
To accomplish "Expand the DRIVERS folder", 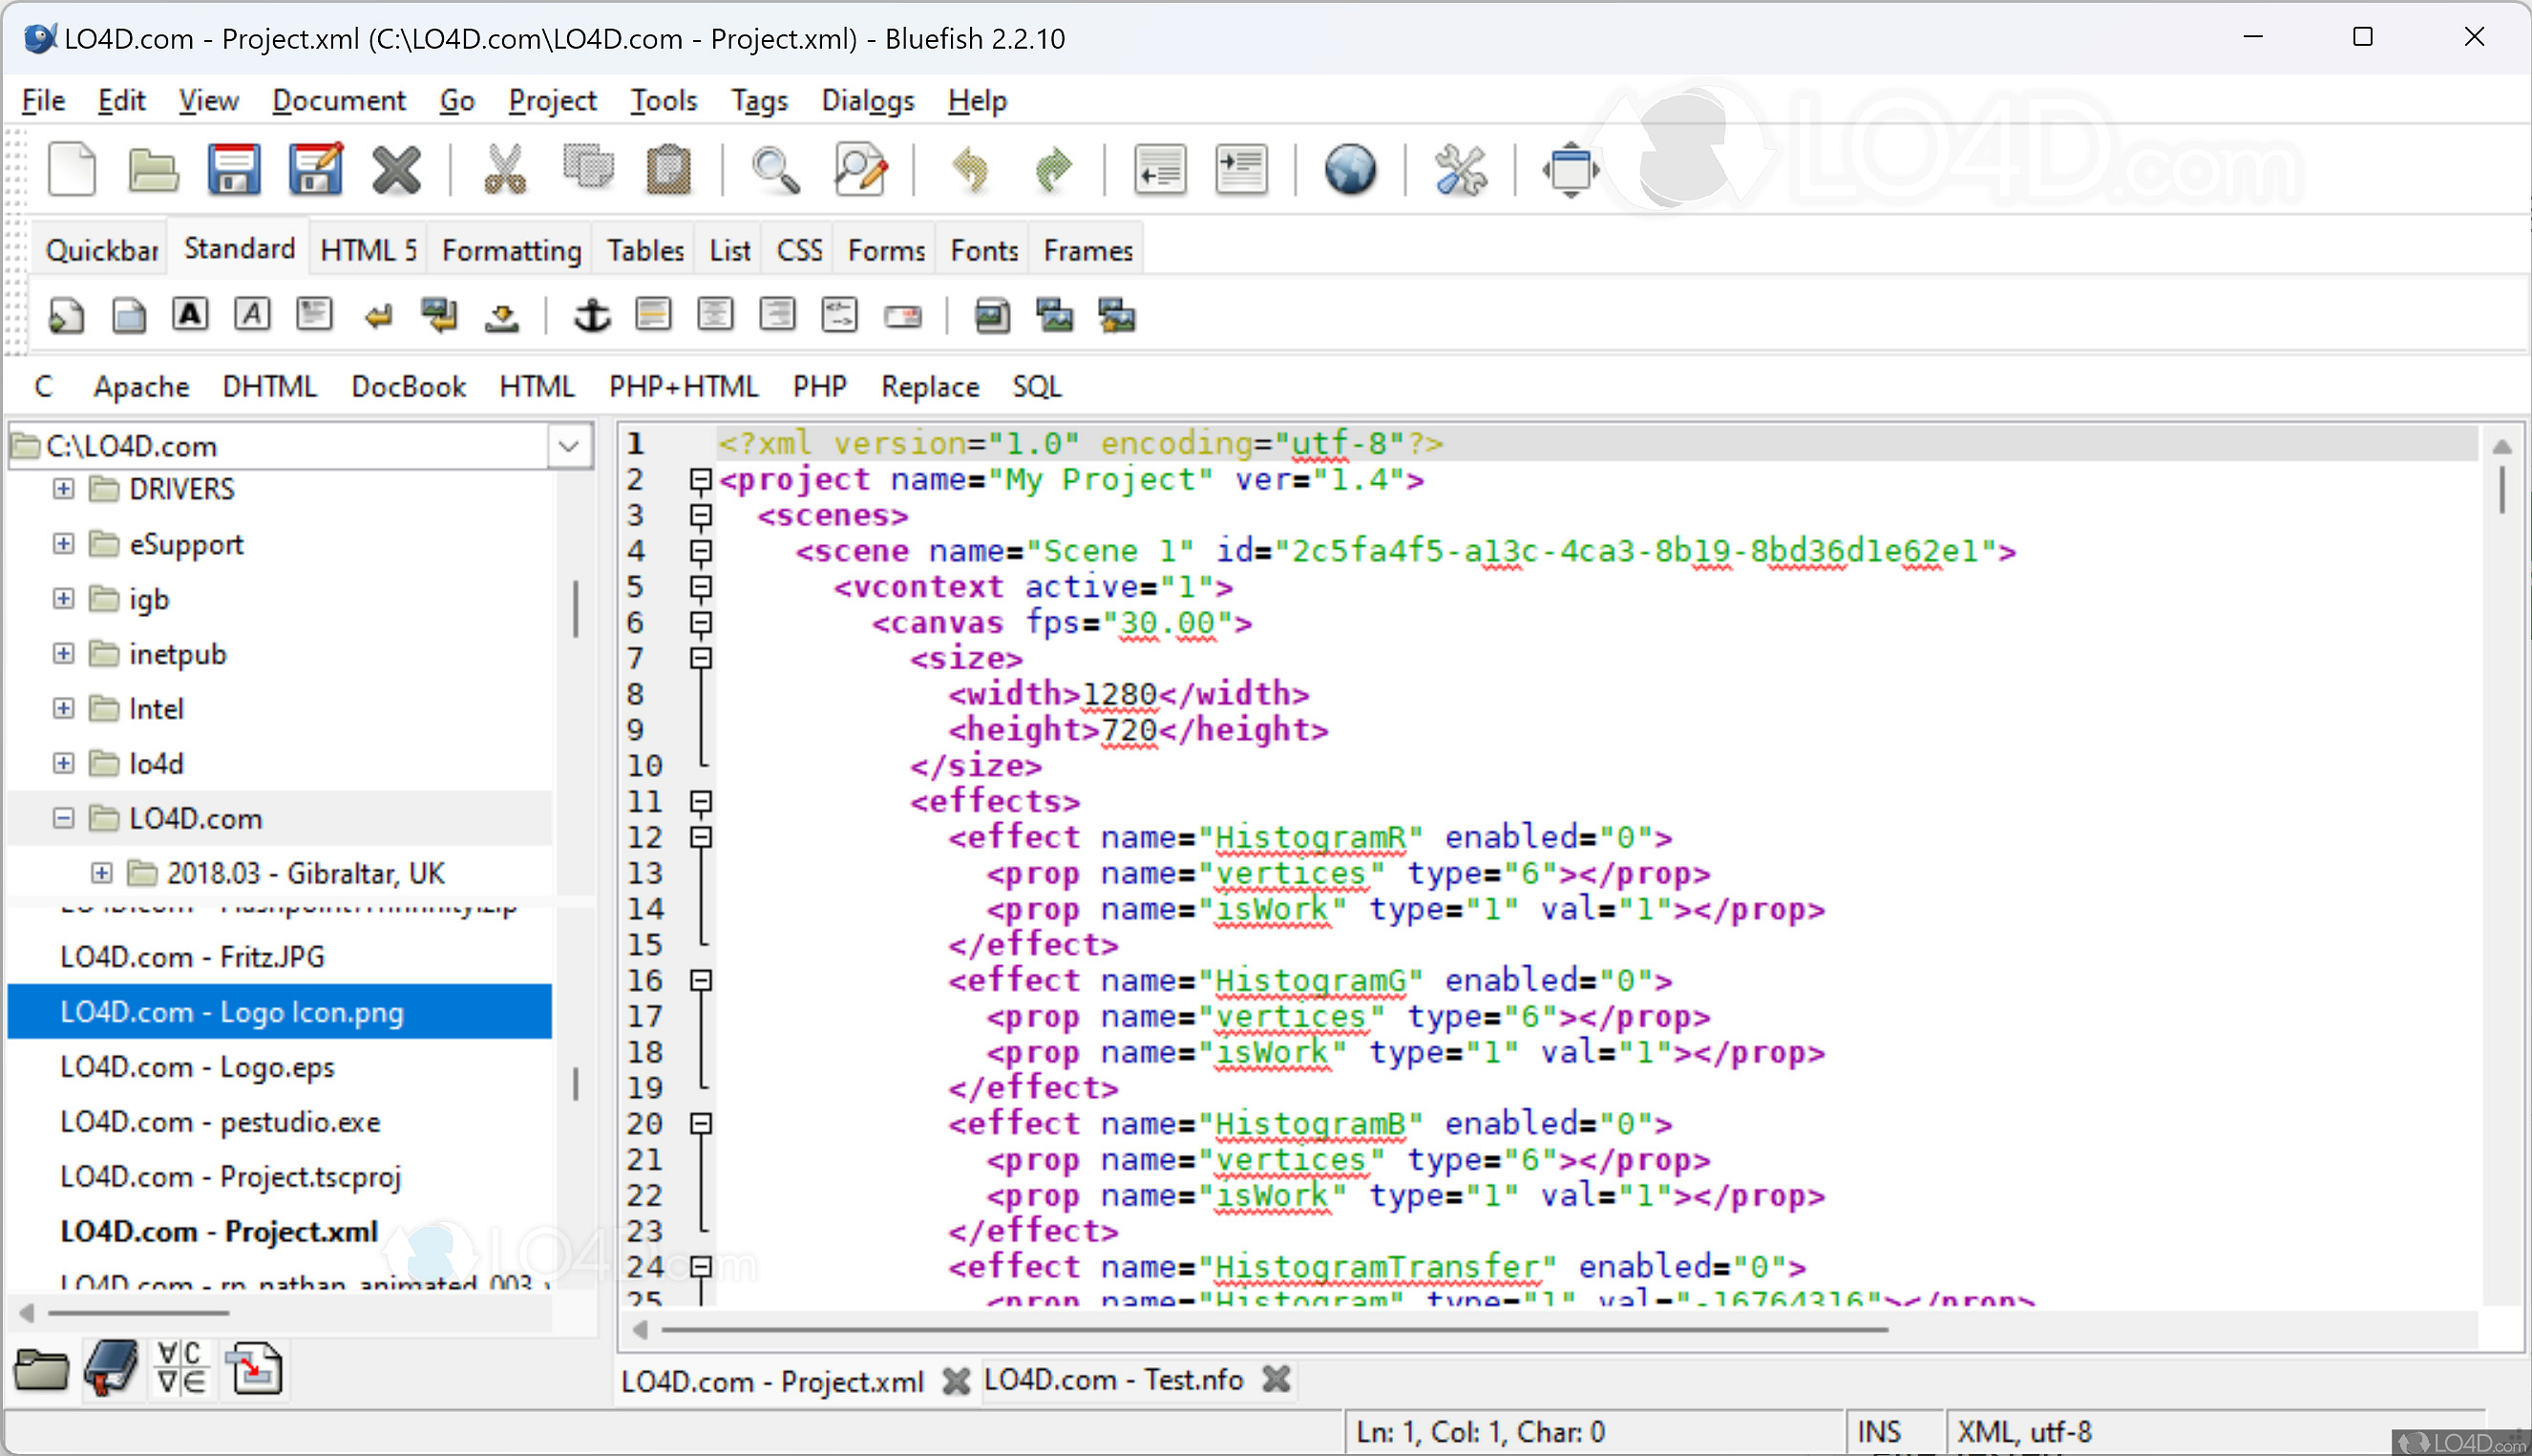I will coord(63,489).
